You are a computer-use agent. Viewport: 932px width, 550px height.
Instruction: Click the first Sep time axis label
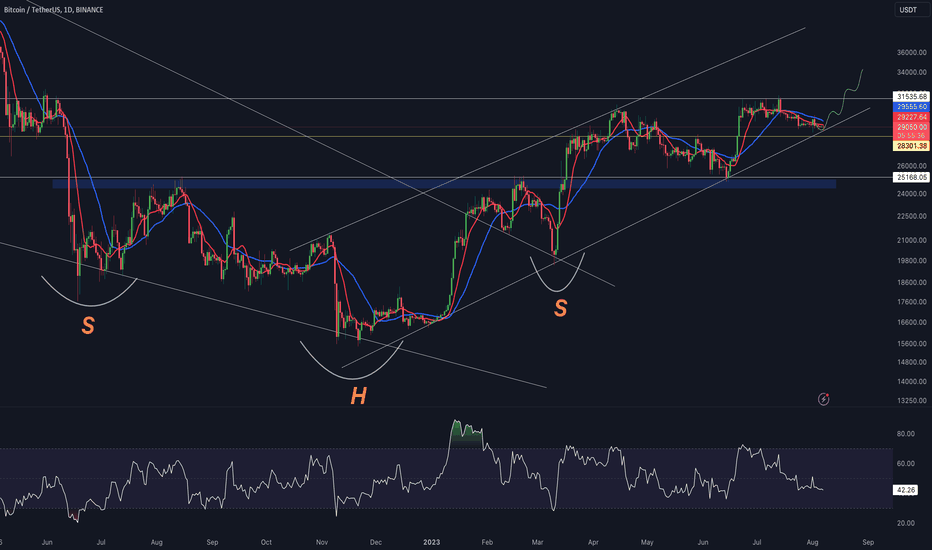tap(212, 542)
